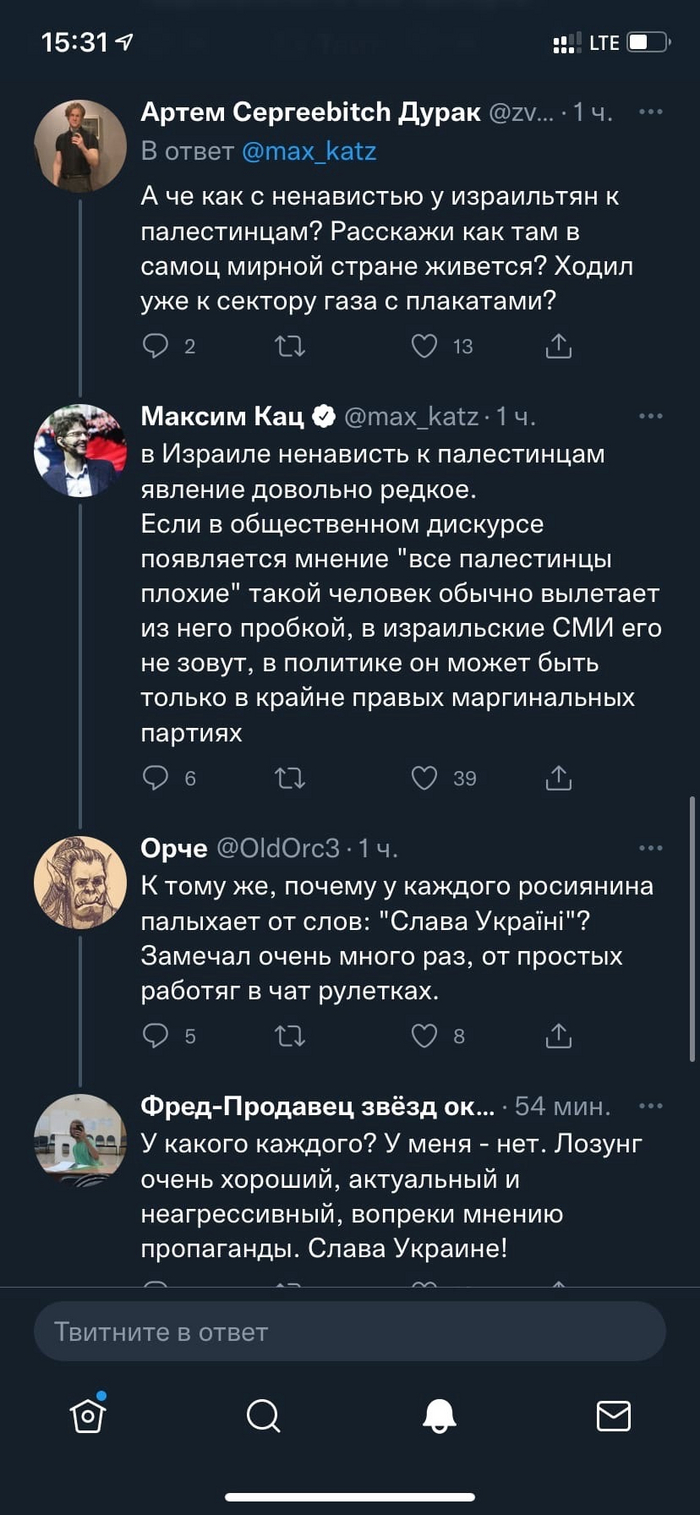Open Орче's orc avatar

click(x=80, y=882)
